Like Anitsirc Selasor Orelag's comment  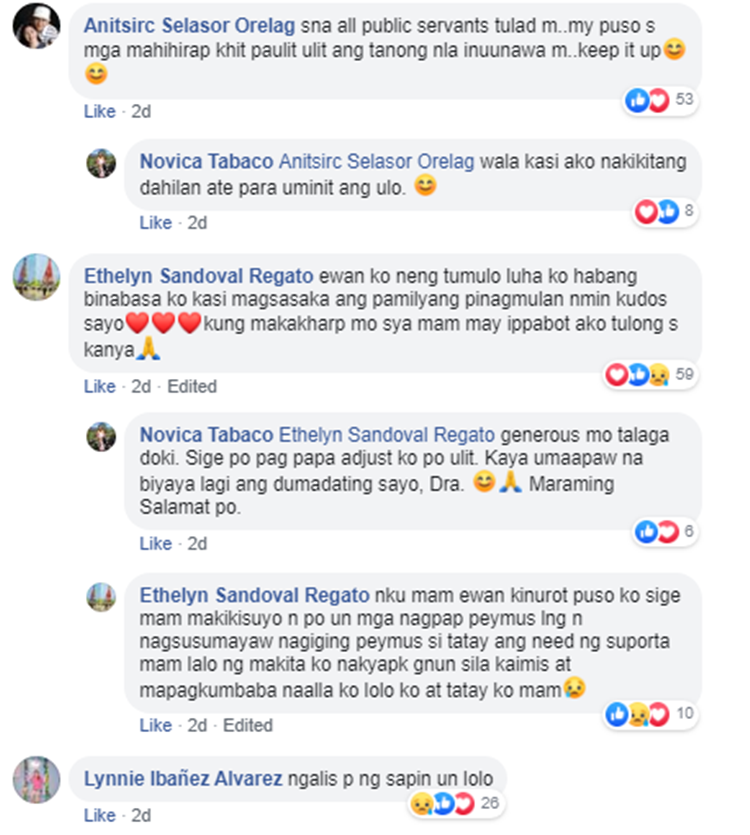[100, 112]
